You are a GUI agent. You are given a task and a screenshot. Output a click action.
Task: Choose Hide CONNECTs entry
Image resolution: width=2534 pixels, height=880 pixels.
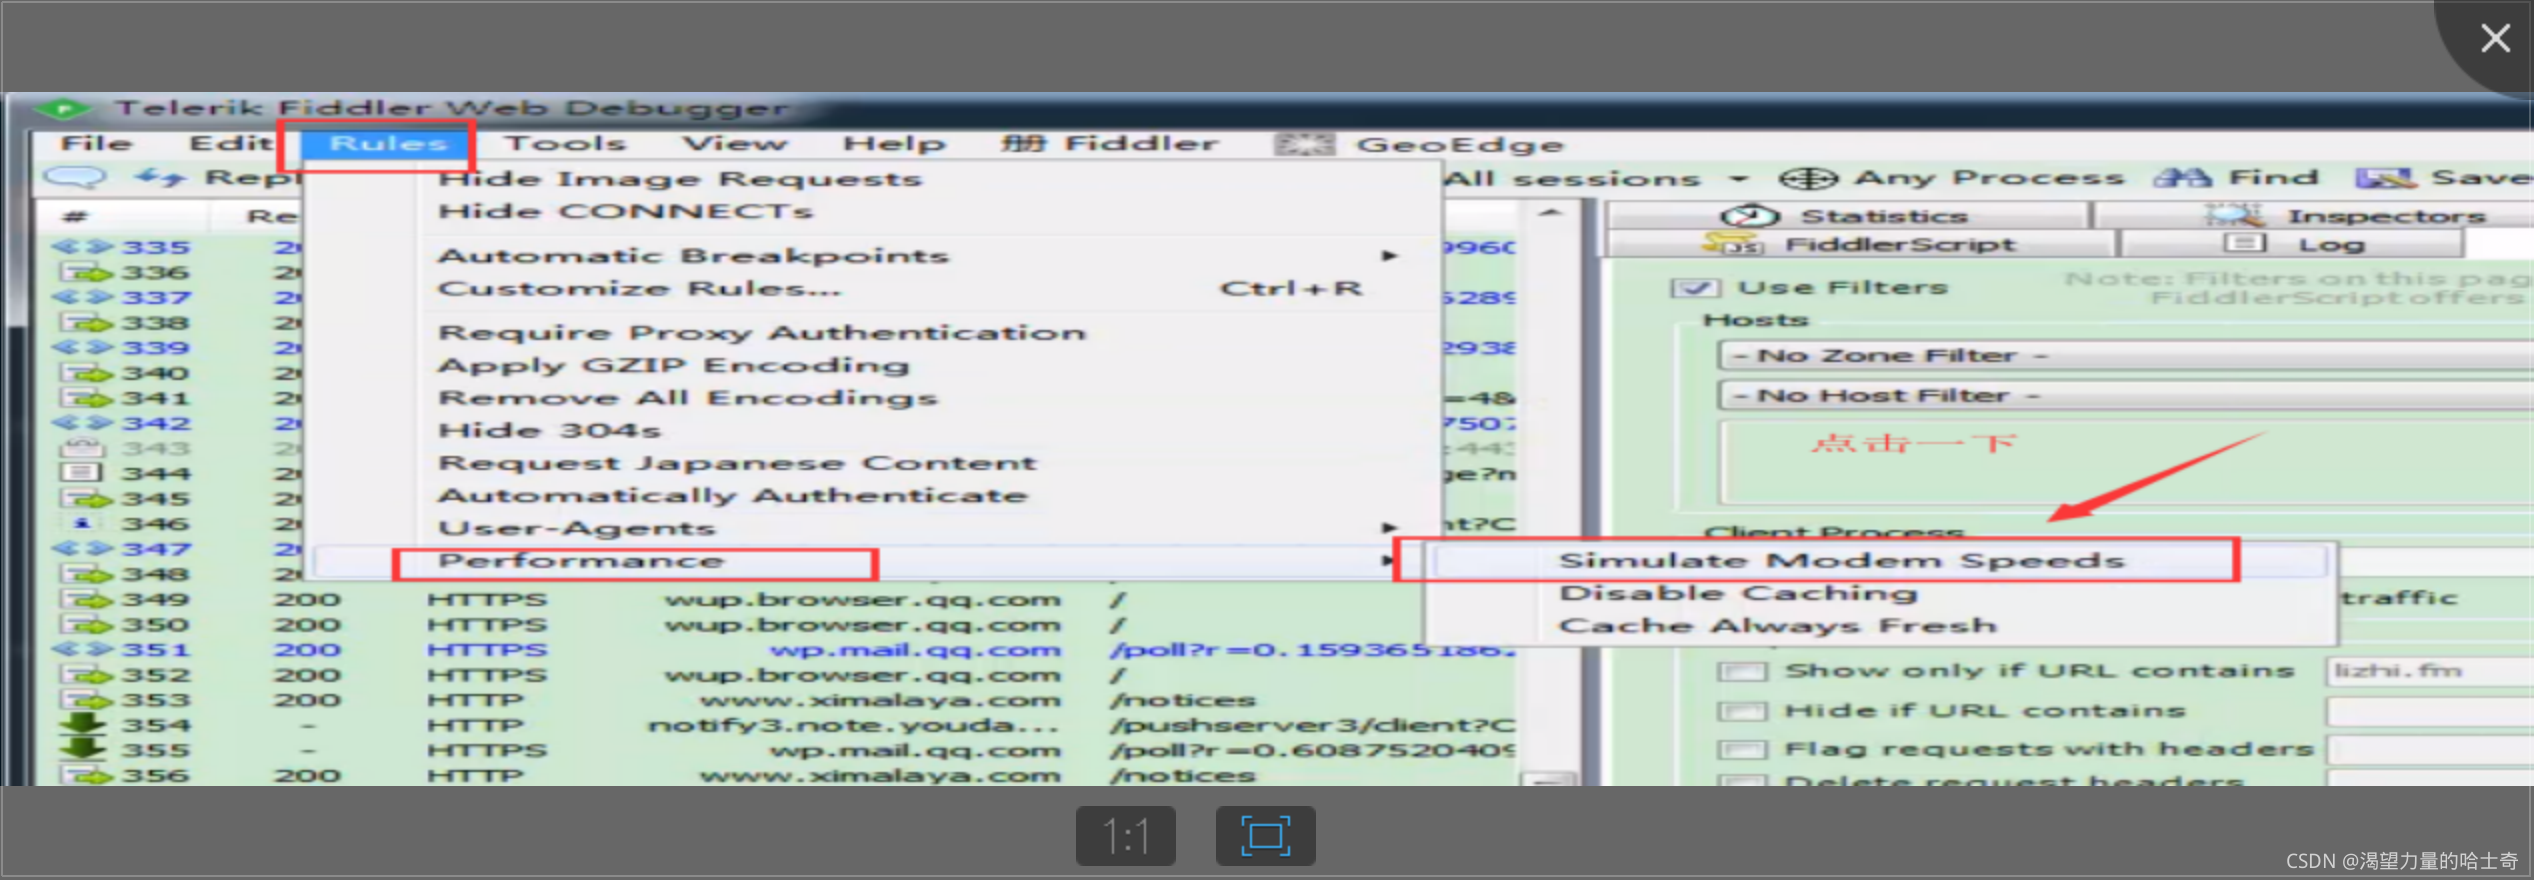pyautogui.click(x=626, y=212)
